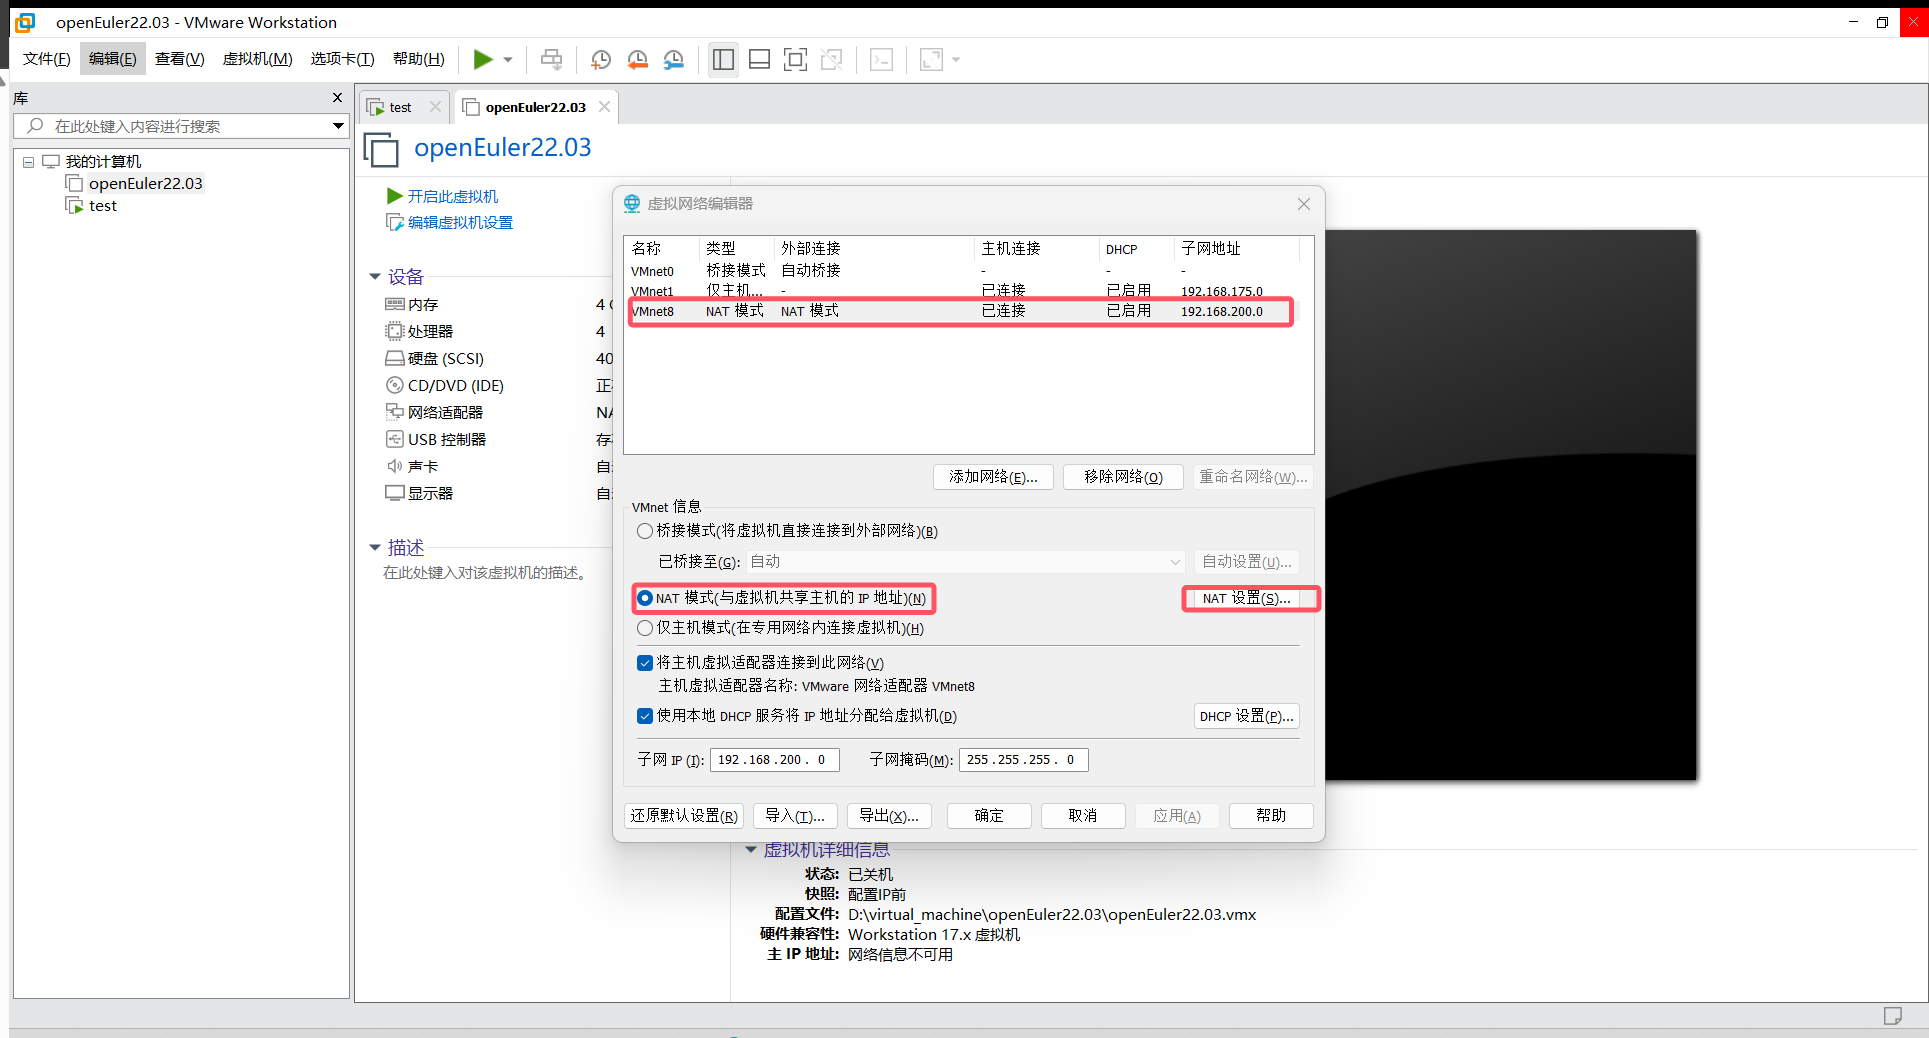Click 开启此虚拟机 link
1929x1038 pixels.
pyautogui.click(x=452, y=196)
